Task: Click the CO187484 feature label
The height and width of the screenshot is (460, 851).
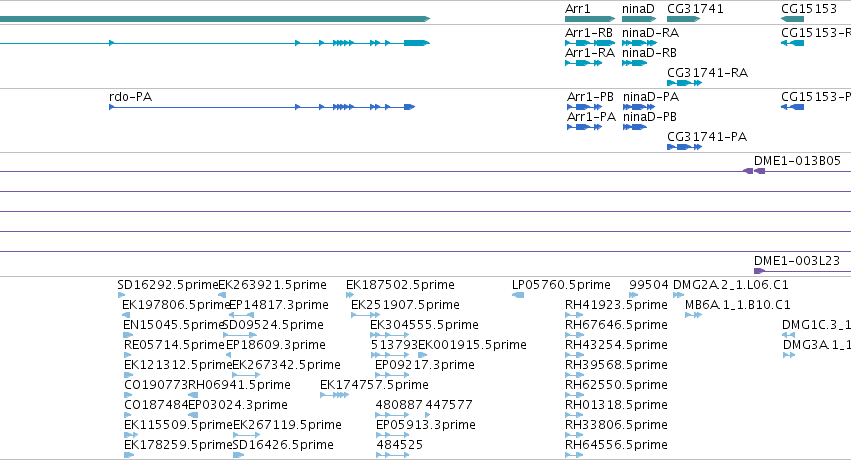Action: point(156,405)
